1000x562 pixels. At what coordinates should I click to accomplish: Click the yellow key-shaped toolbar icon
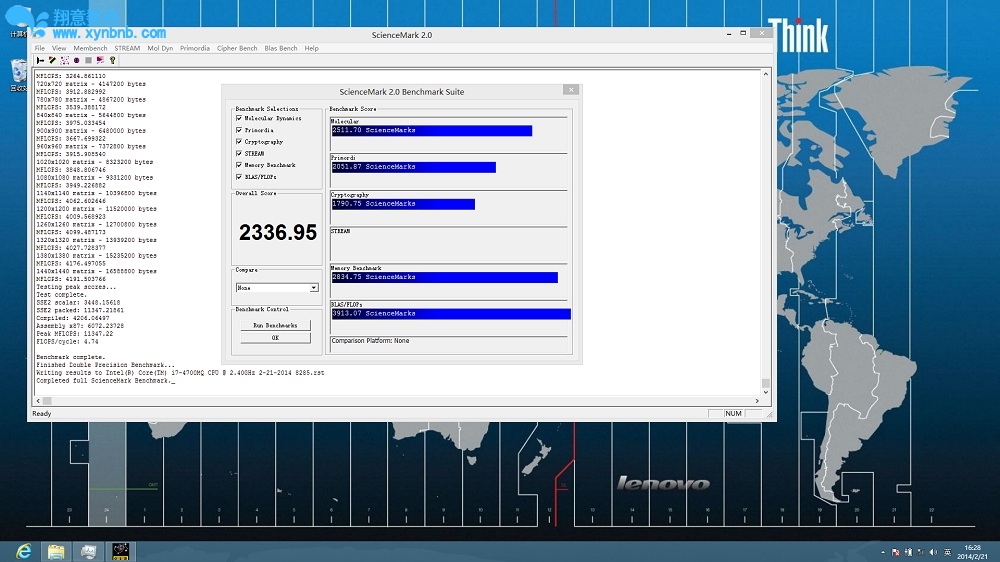(112, 61)
